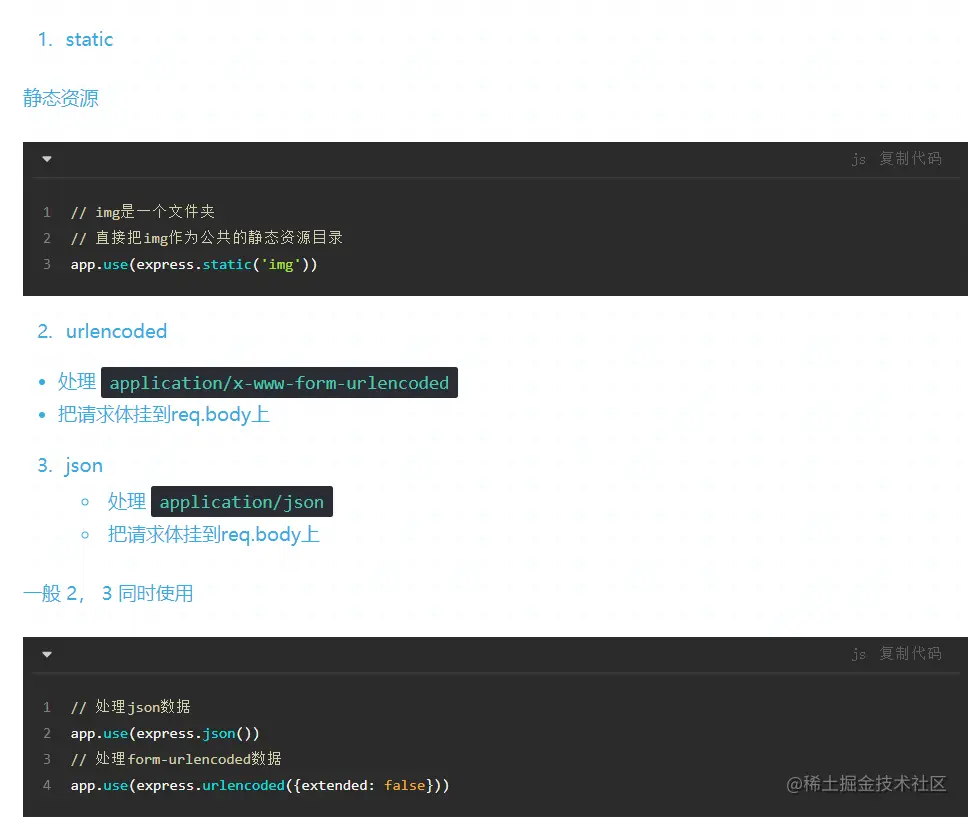
Task: Click "把请求体挂到req.body上" under json
Action: click(214, 534)
